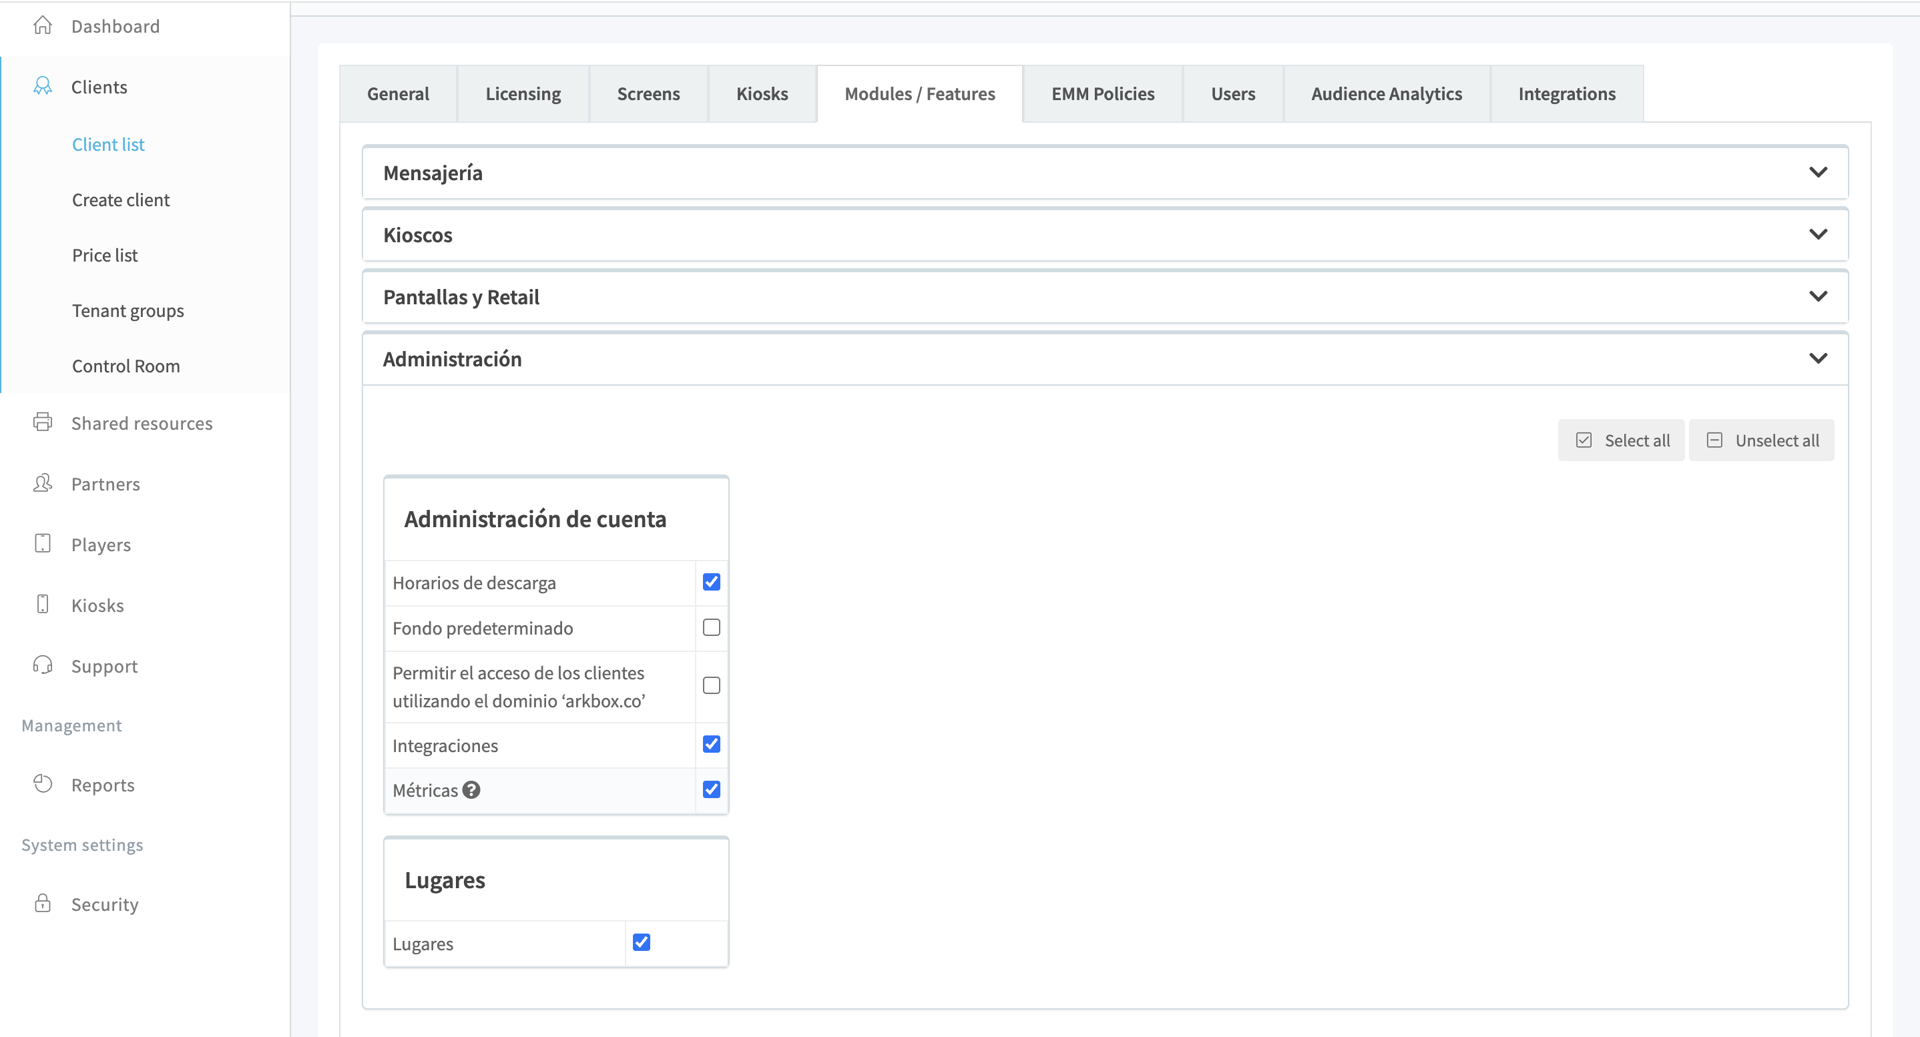Image resolution: width=1920 pixels, height=1037 pixels.
Task: Open the Create client sidebar link
Action: click(121, 200)
